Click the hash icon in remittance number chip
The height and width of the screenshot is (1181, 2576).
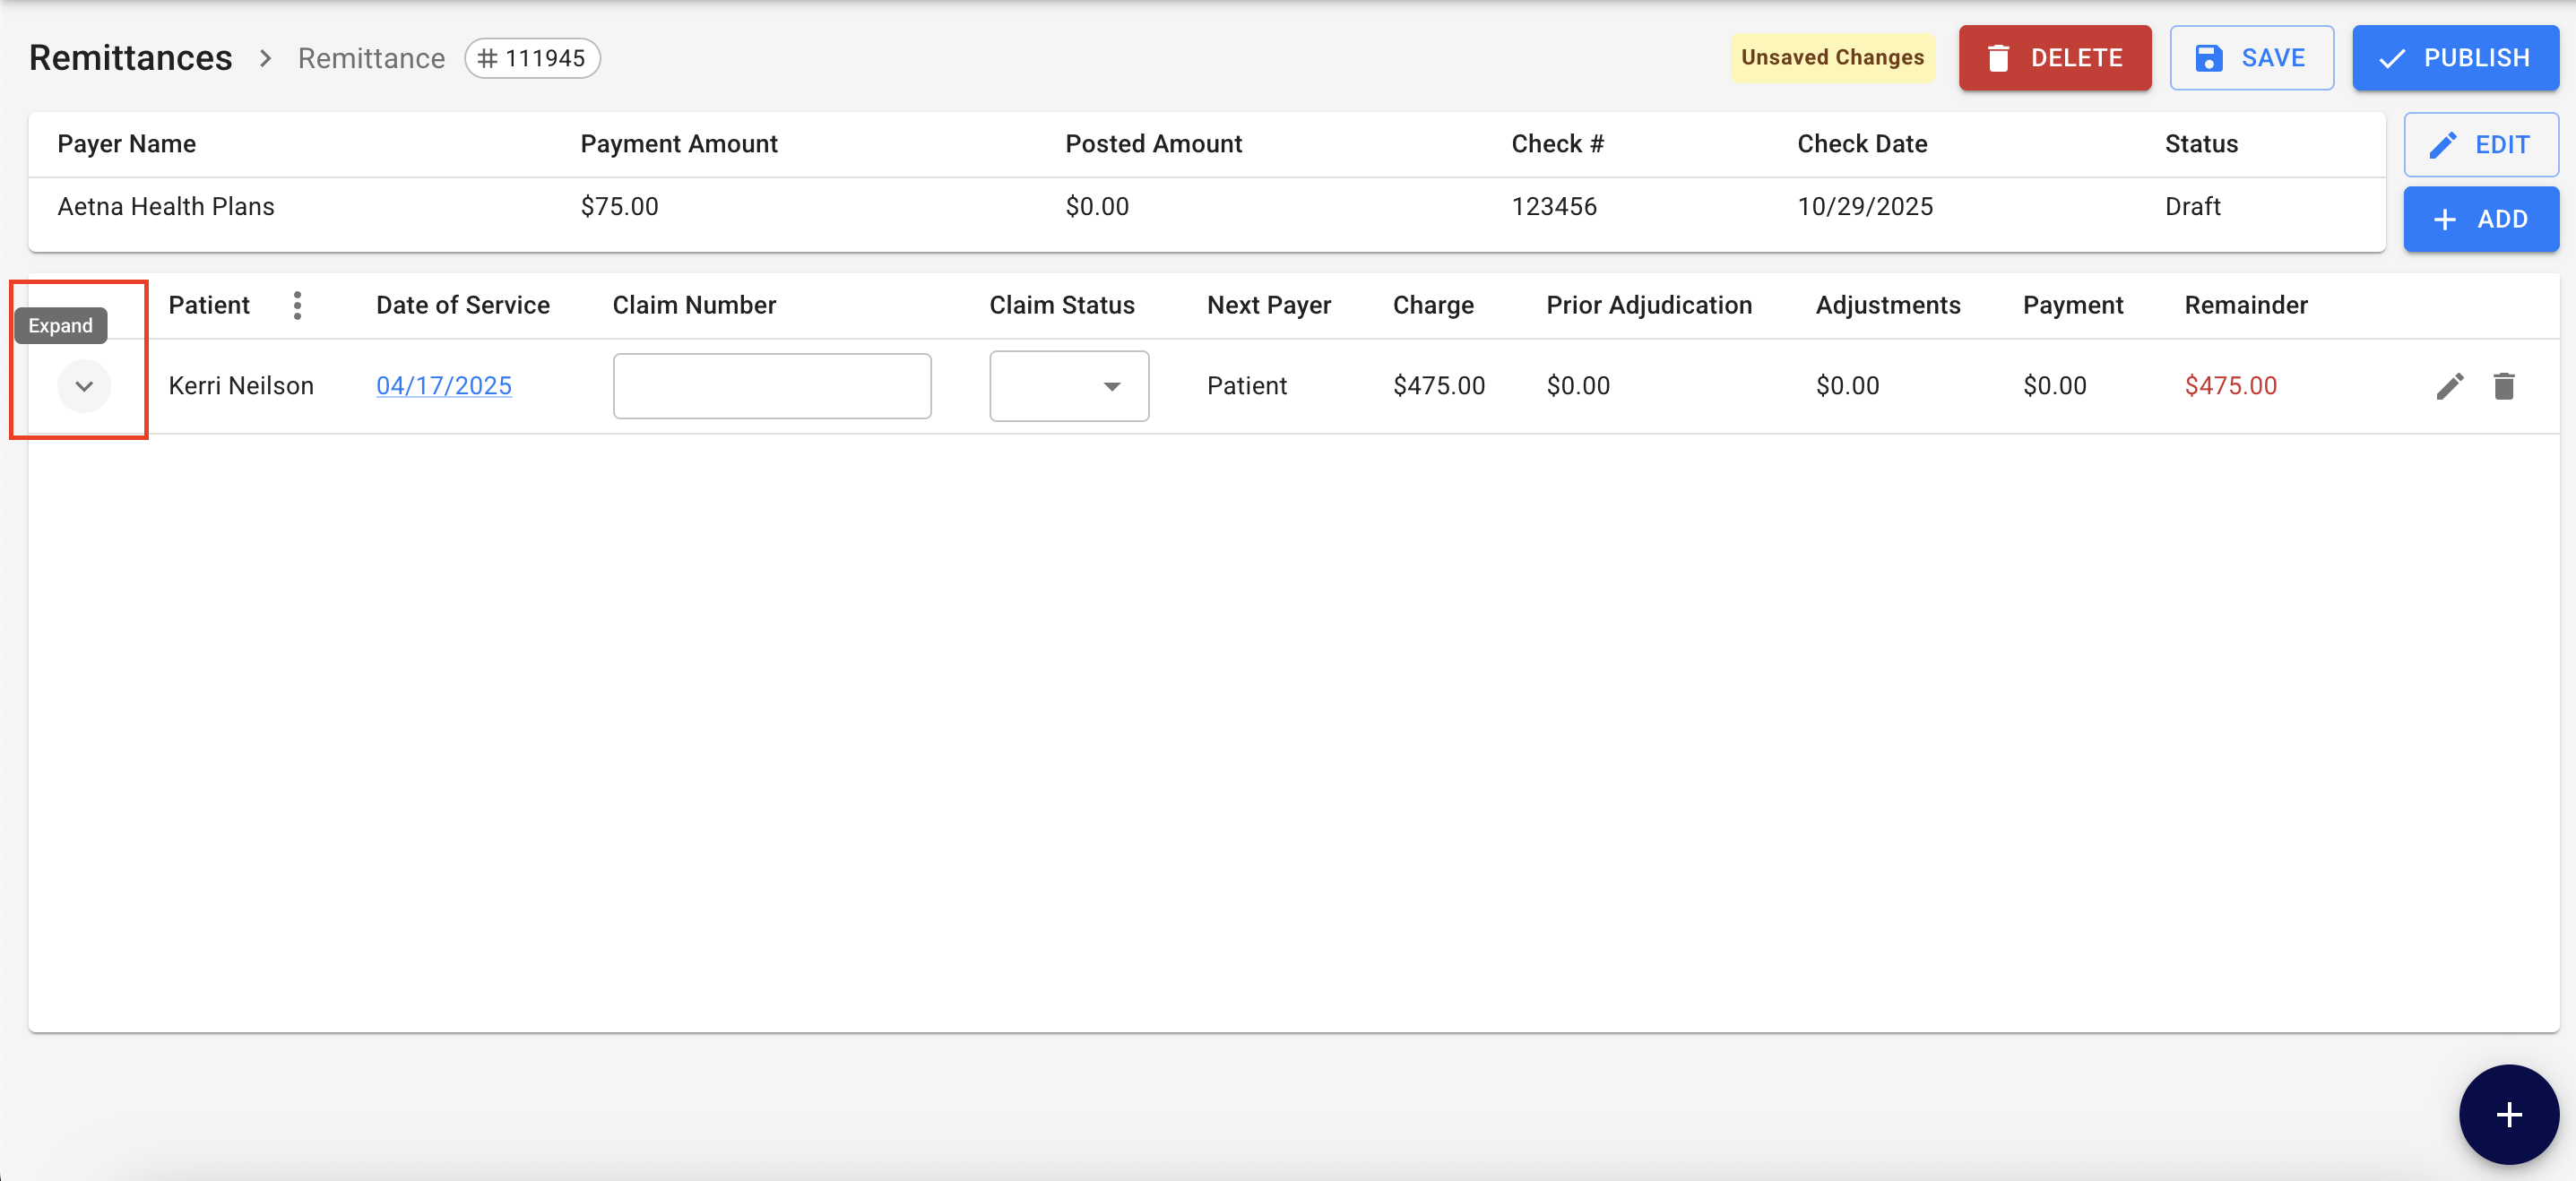coord(487,58)
